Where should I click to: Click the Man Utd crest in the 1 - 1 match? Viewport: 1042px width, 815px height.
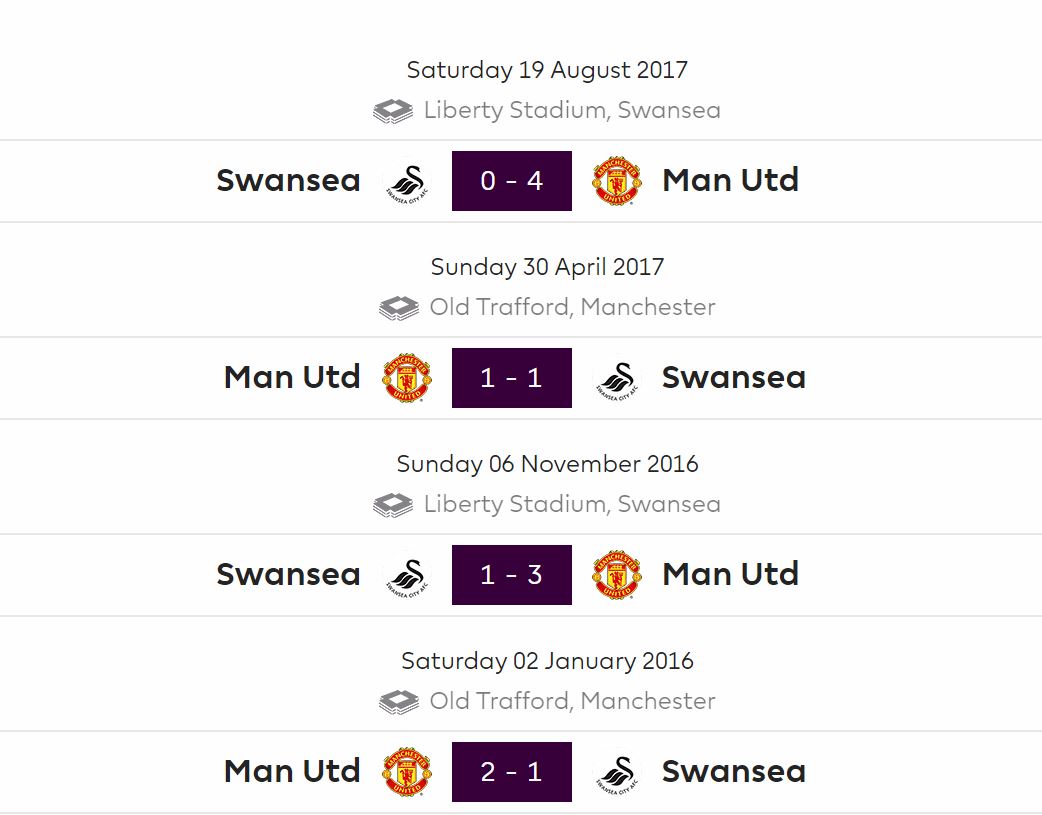[x=407, y=378]
